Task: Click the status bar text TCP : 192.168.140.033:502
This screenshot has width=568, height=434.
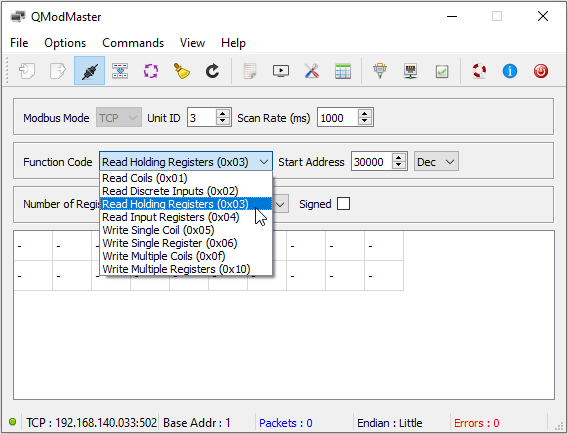Action: 91,423
